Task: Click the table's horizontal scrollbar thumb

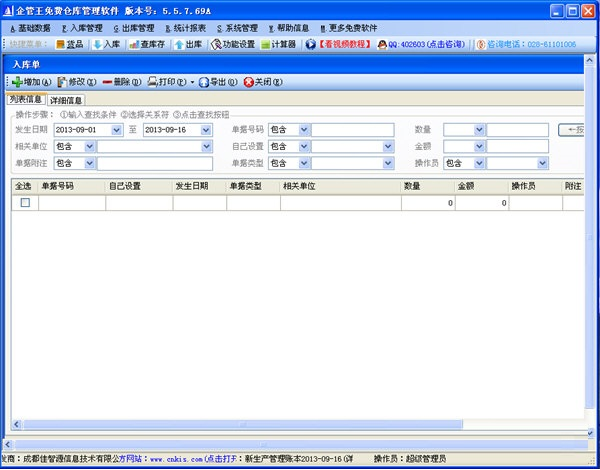Action: 243,424
